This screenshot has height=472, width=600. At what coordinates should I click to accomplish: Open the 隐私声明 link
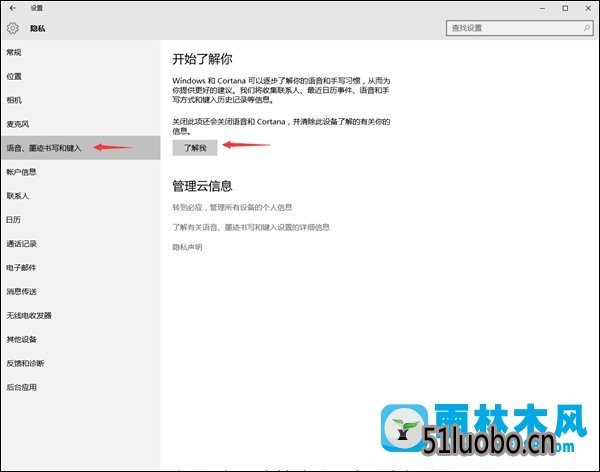point(187,247)
